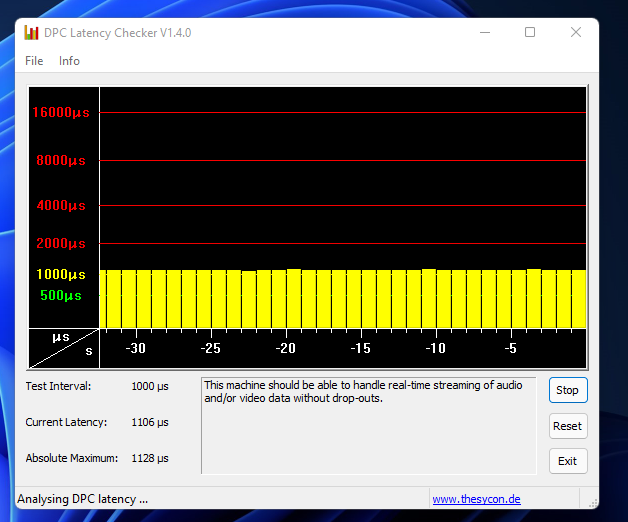Click the 16000µs axis label
This screenshot has height=522, width=628.
[x=61, y=113]
